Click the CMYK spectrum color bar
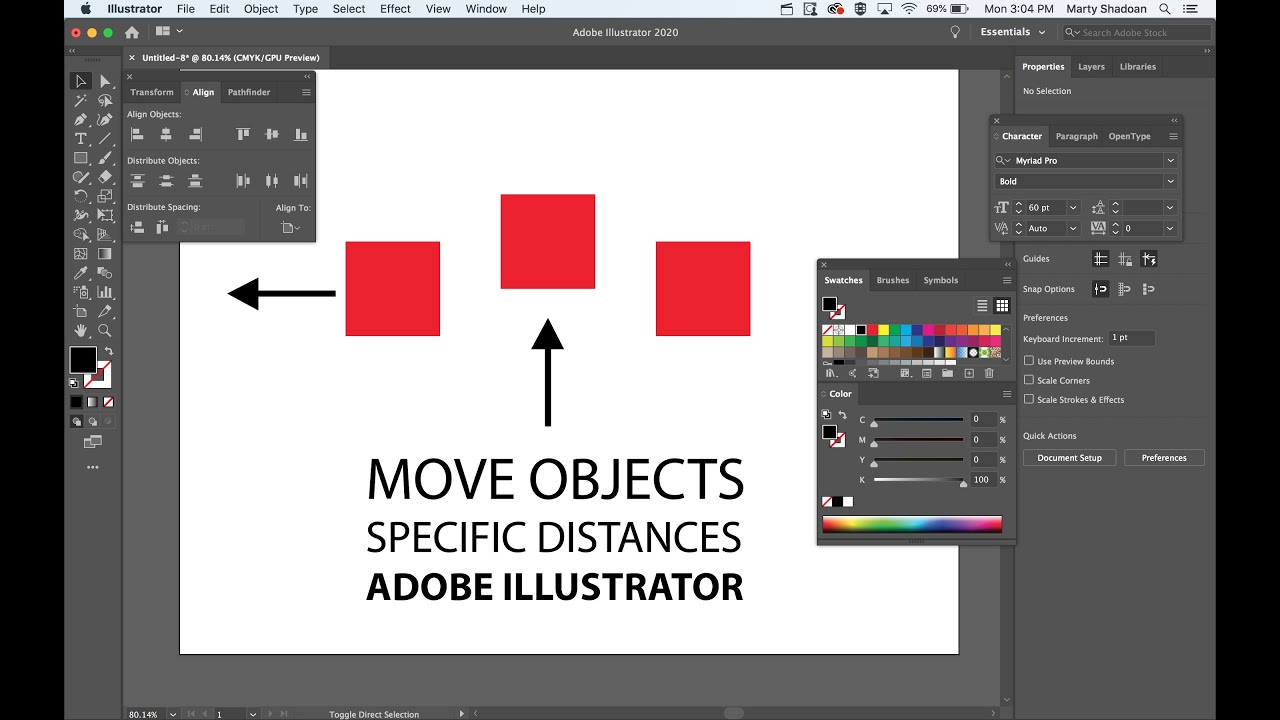The width and height of the screenshot is (1280, 720). coord(911,524)
